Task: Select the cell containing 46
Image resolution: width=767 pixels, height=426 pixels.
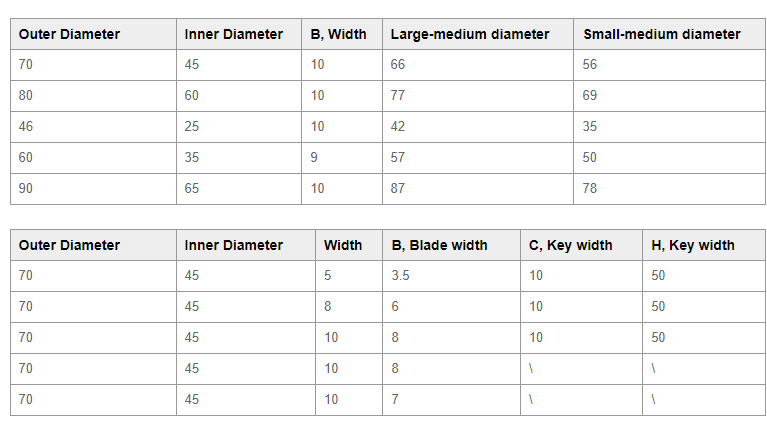Action: [x=26, y=127]
